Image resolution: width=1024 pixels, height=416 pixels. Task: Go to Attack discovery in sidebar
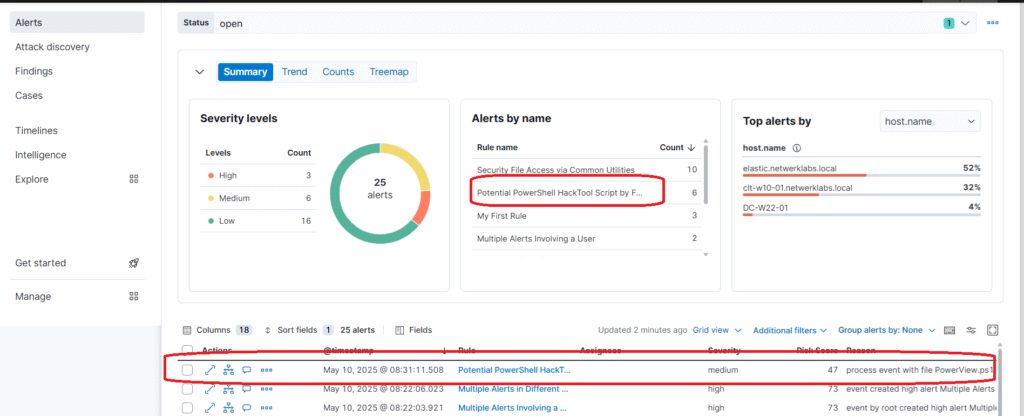pos(52,47)
